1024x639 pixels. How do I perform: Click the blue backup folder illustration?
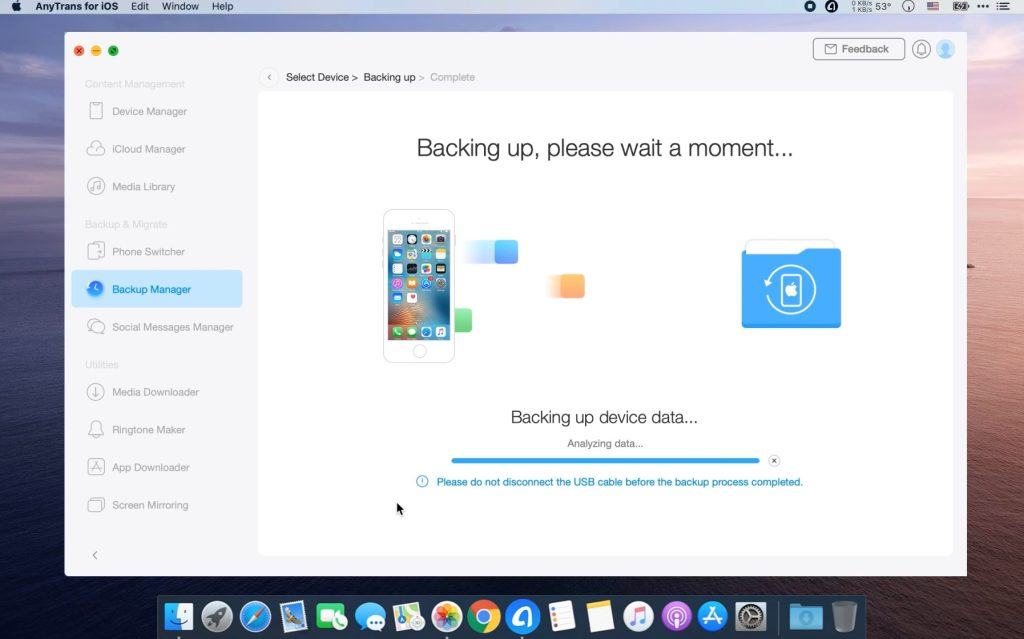pos(791,284)
